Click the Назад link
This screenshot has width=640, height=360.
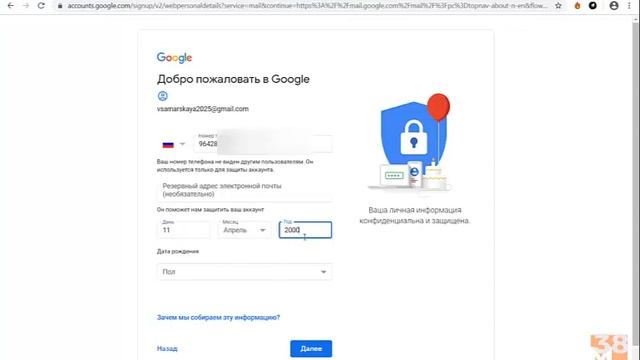pyautogui.click(x=167, y=349)
